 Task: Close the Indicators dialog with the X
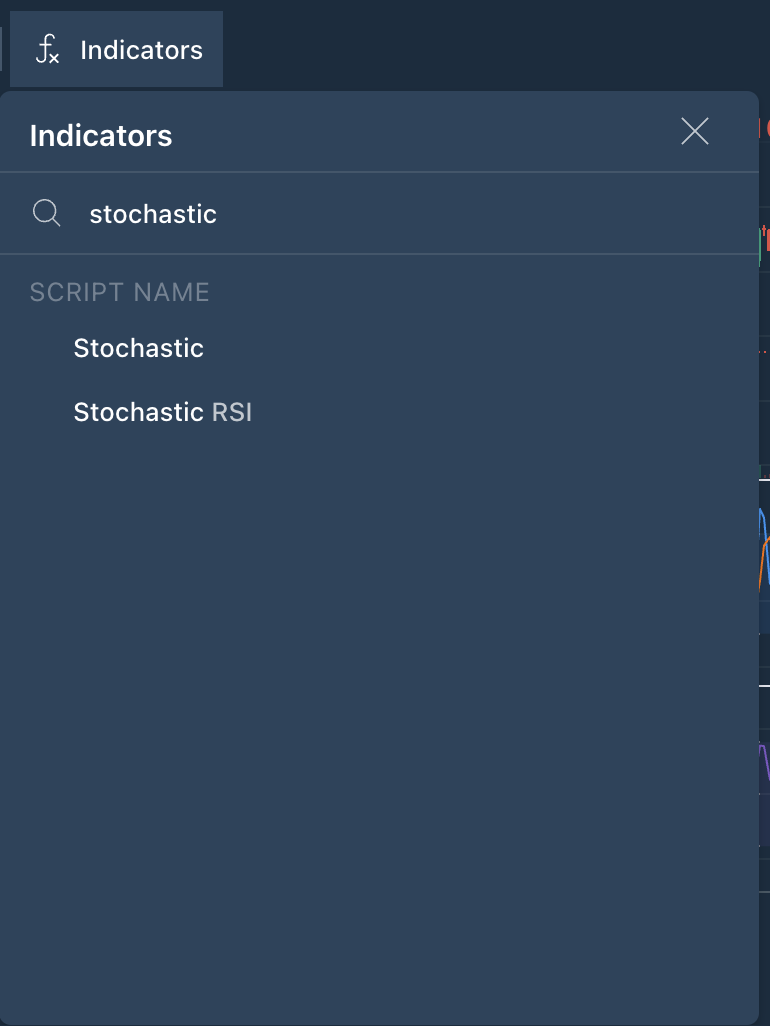[695, 131]
